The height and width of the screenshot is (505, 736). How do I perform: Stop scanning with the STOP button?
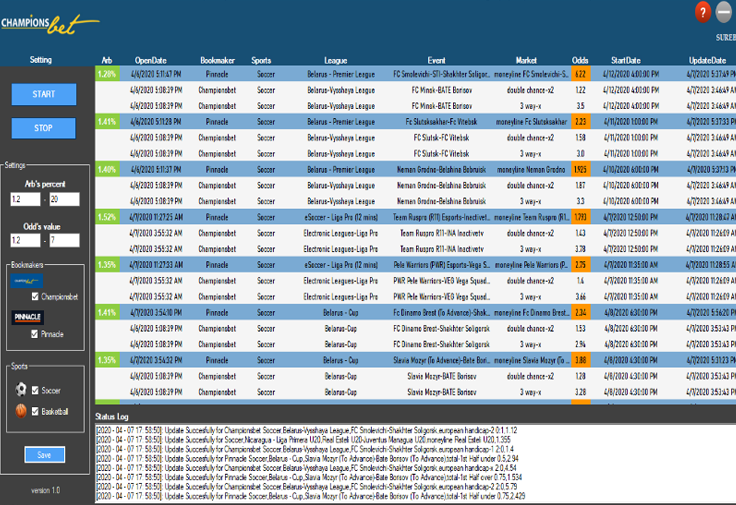[x=43, y=128]
